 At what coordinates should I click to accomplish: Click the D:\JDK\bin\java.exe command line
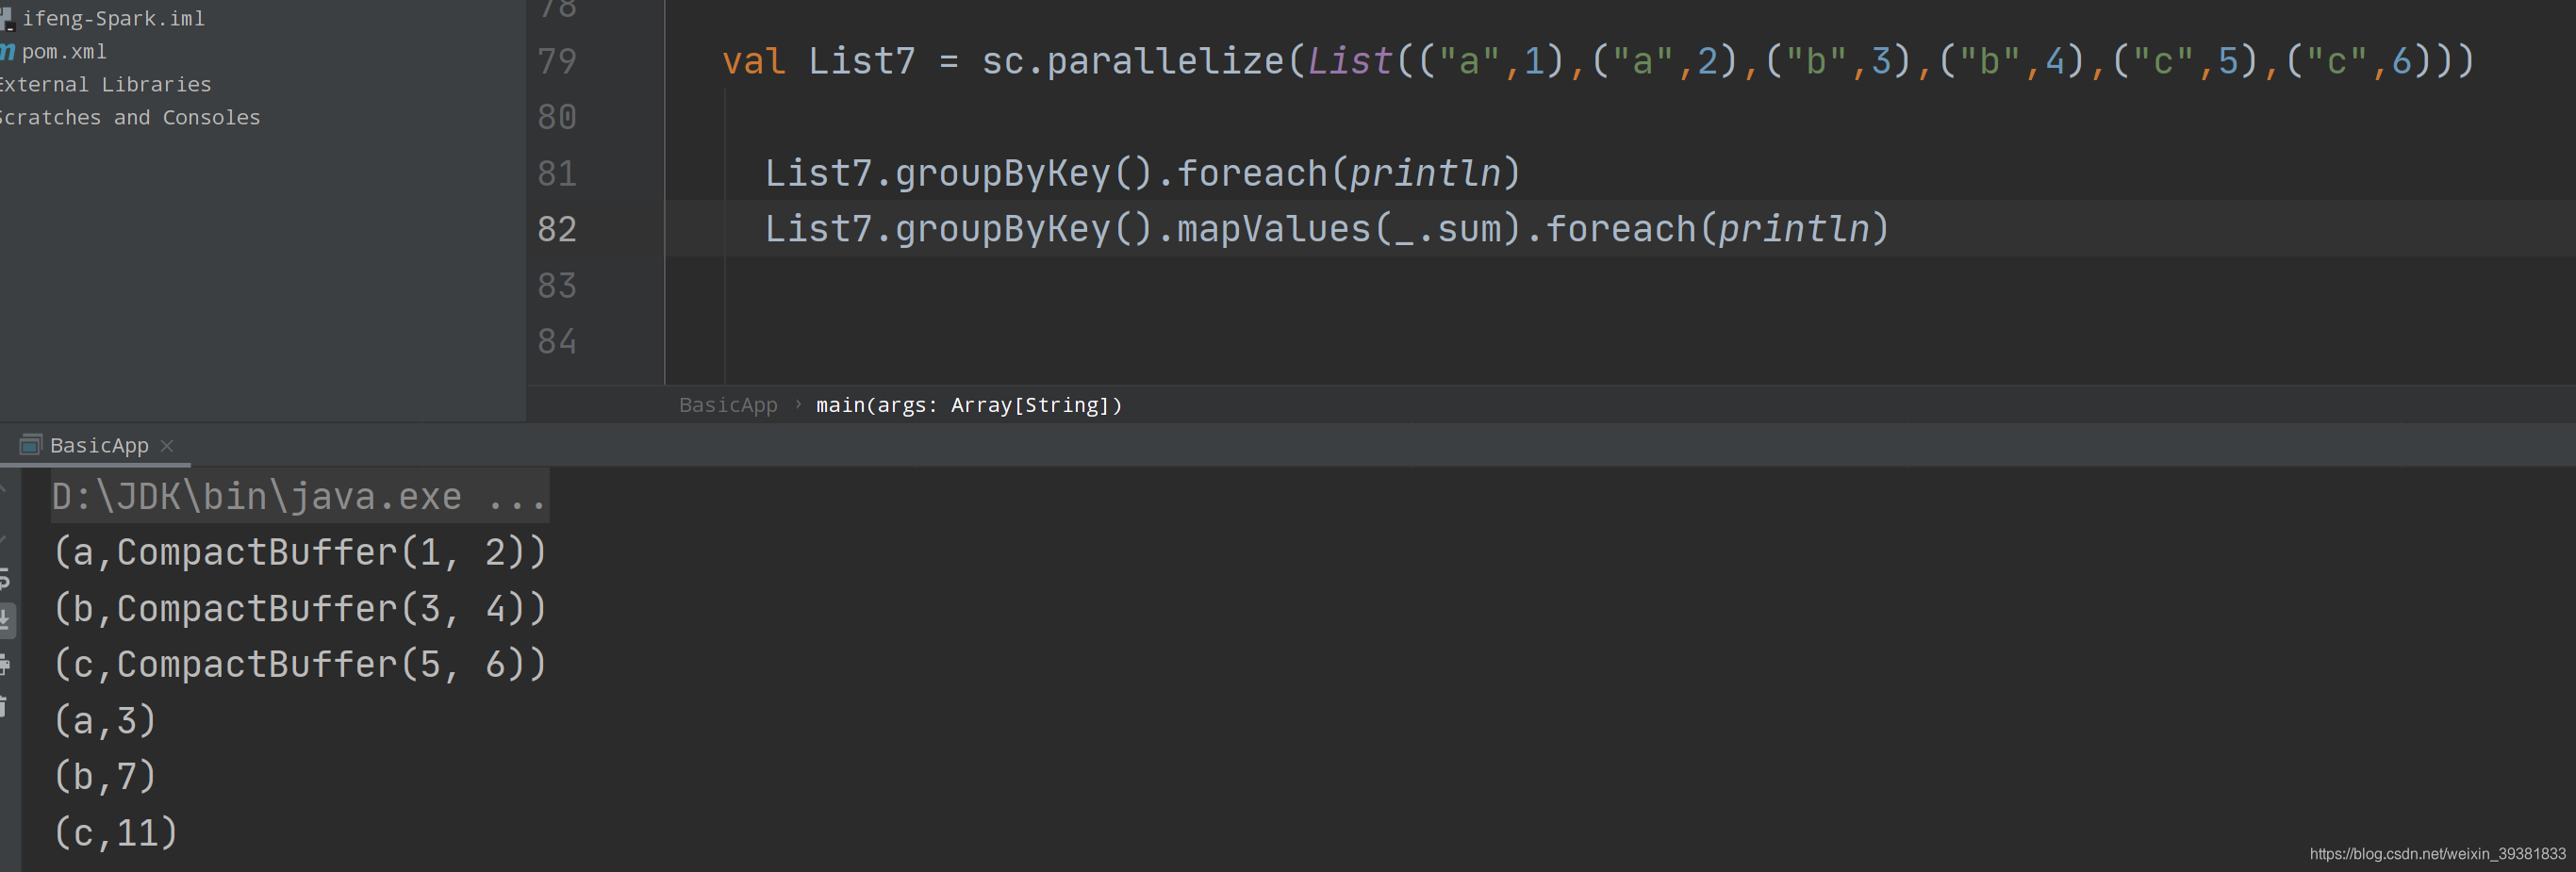click(x=299, y=496)
